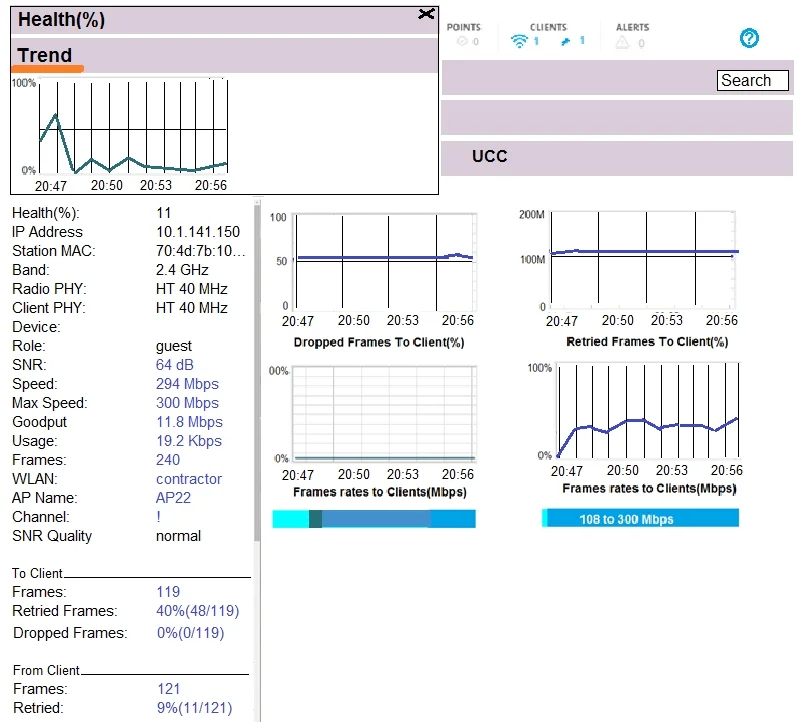Click the 294 Mbps speed value
The width and height of the screenshot is (797, 727).
click(187, 384)
